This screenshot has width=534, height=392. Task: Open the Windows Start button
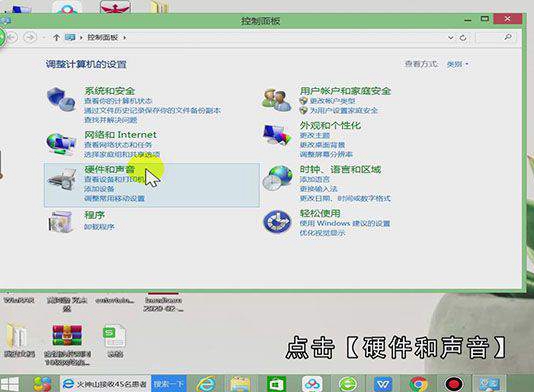pos(10,384)
